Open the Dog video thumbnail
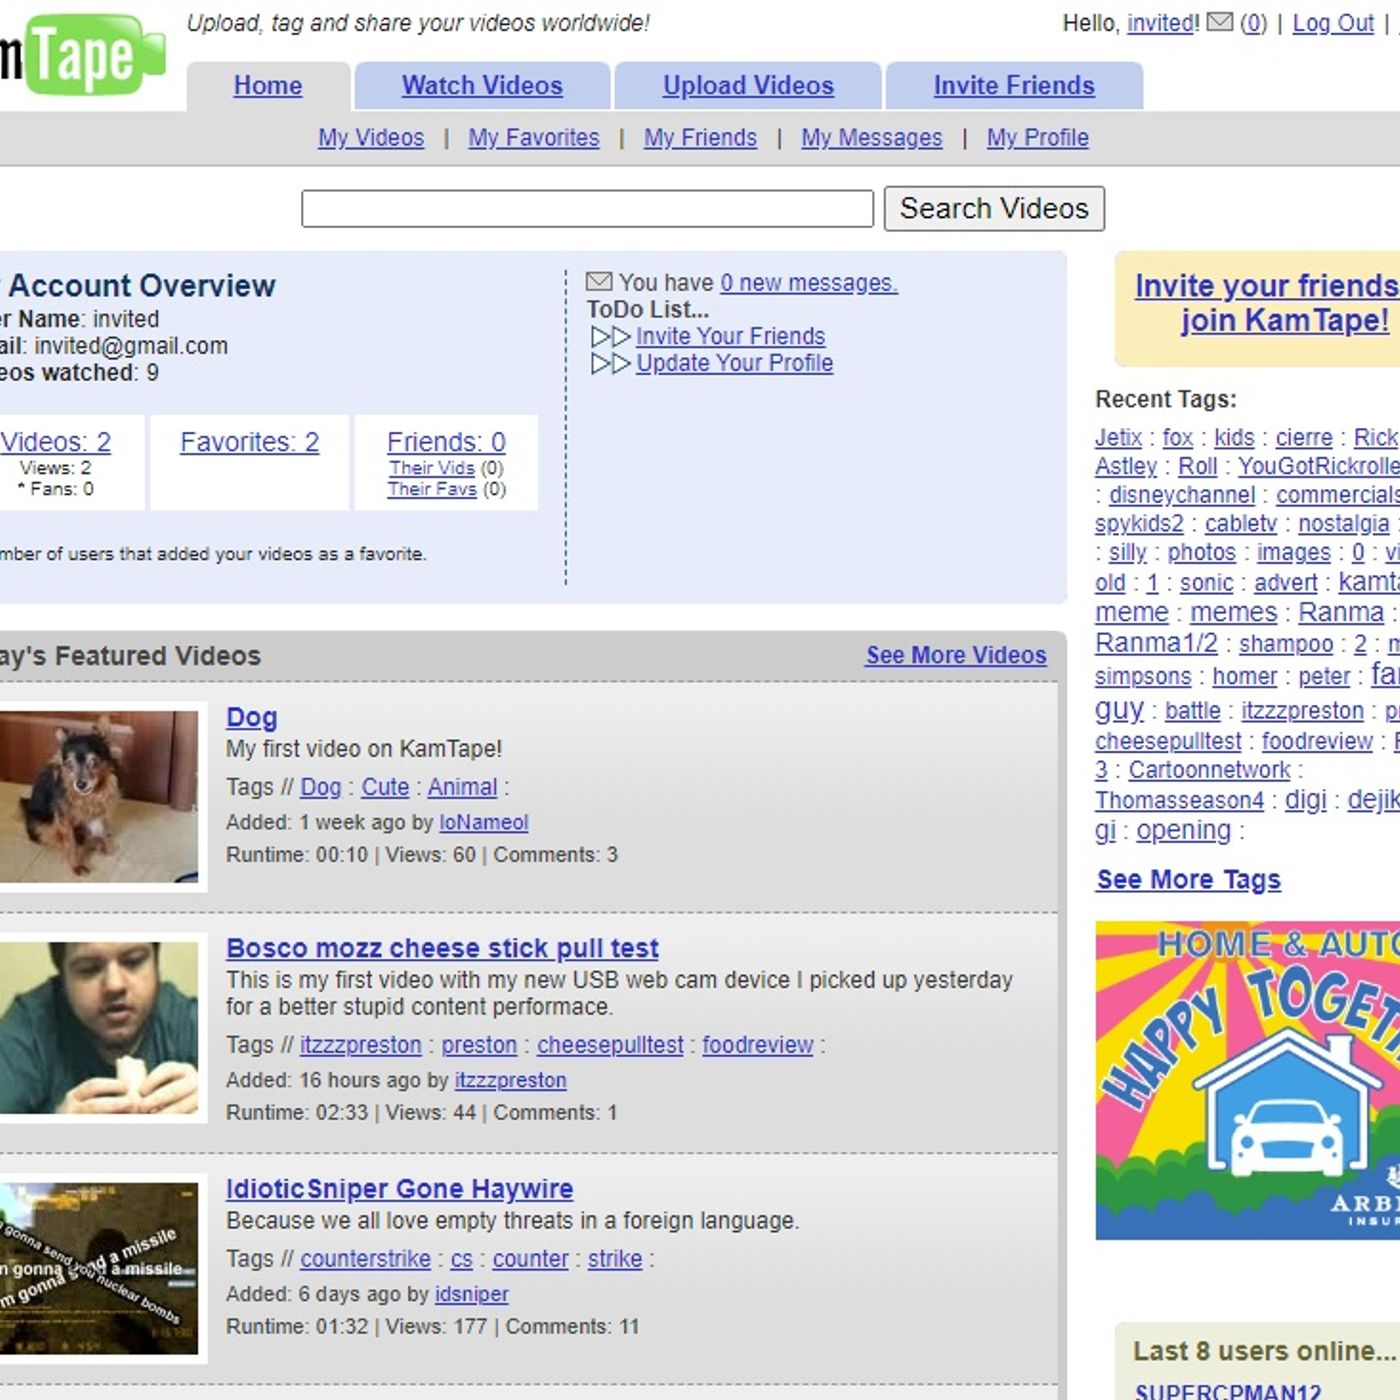The width and height of the screenshot is (1400, 1400). point(99,797)
